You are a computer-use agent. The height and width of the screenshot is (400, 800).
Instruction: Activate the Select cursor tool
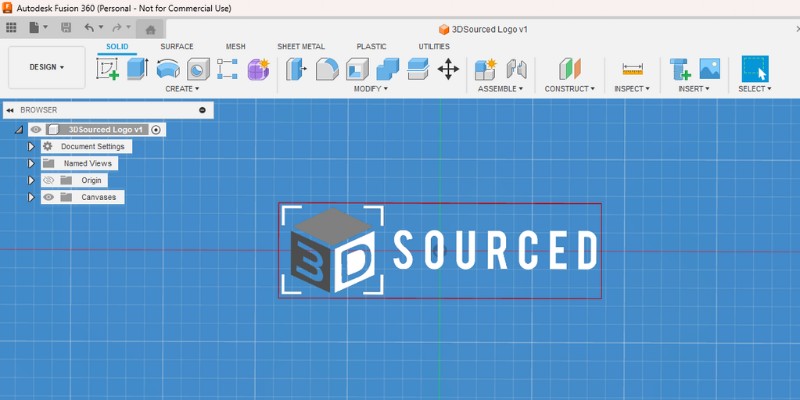755,69
